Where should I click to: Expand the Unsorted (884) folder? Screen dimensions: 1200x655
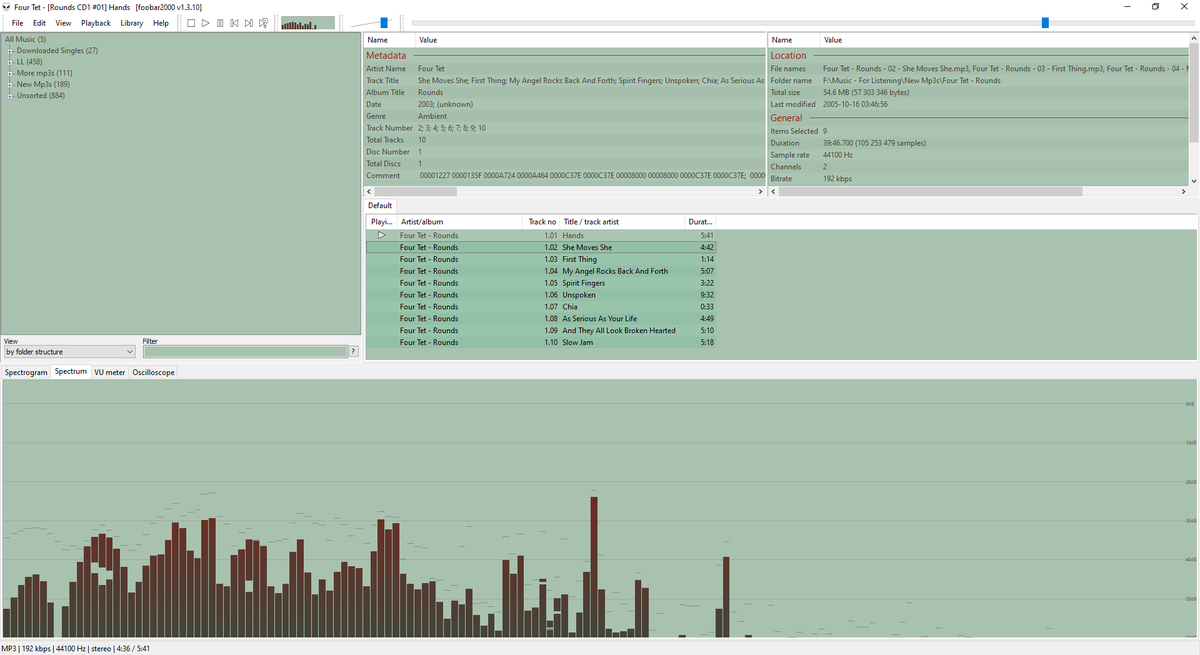click(10, 96)
